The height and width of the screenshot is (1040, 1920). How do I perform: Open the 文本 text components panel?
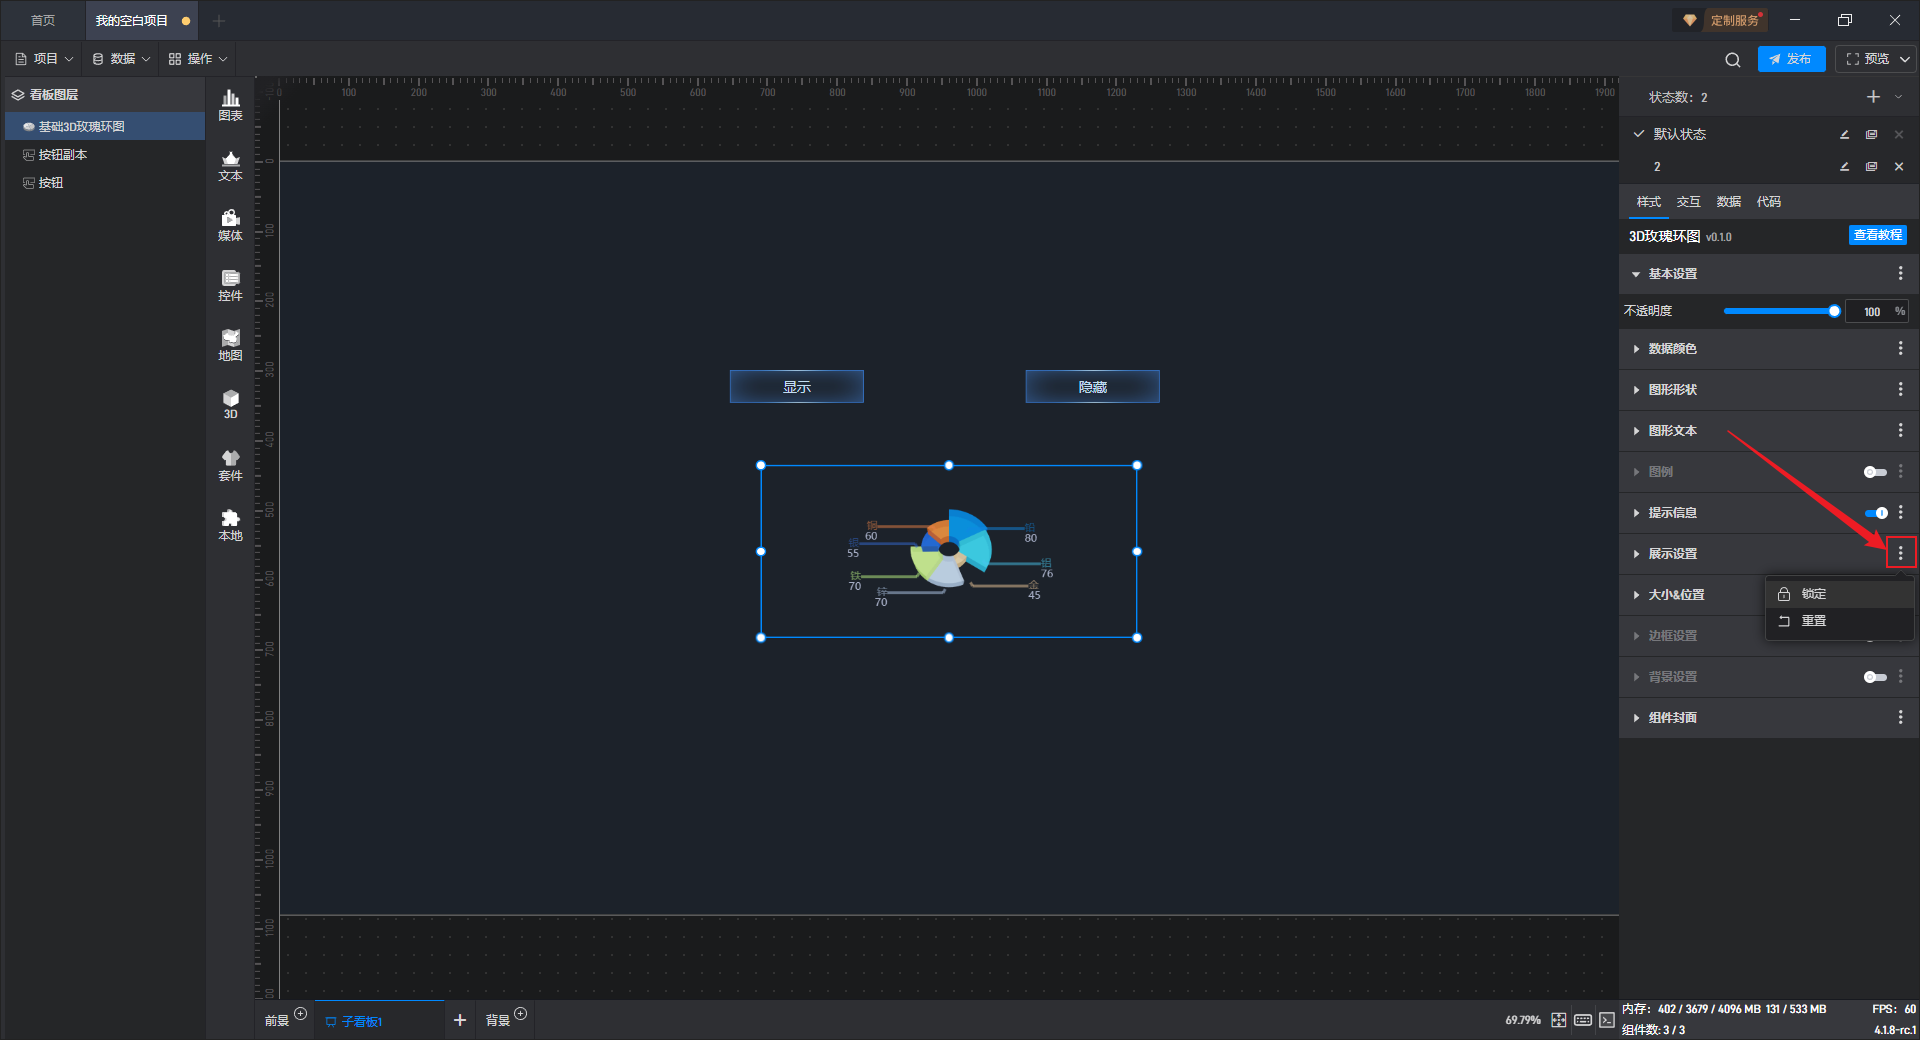click(x=230, y=165)
